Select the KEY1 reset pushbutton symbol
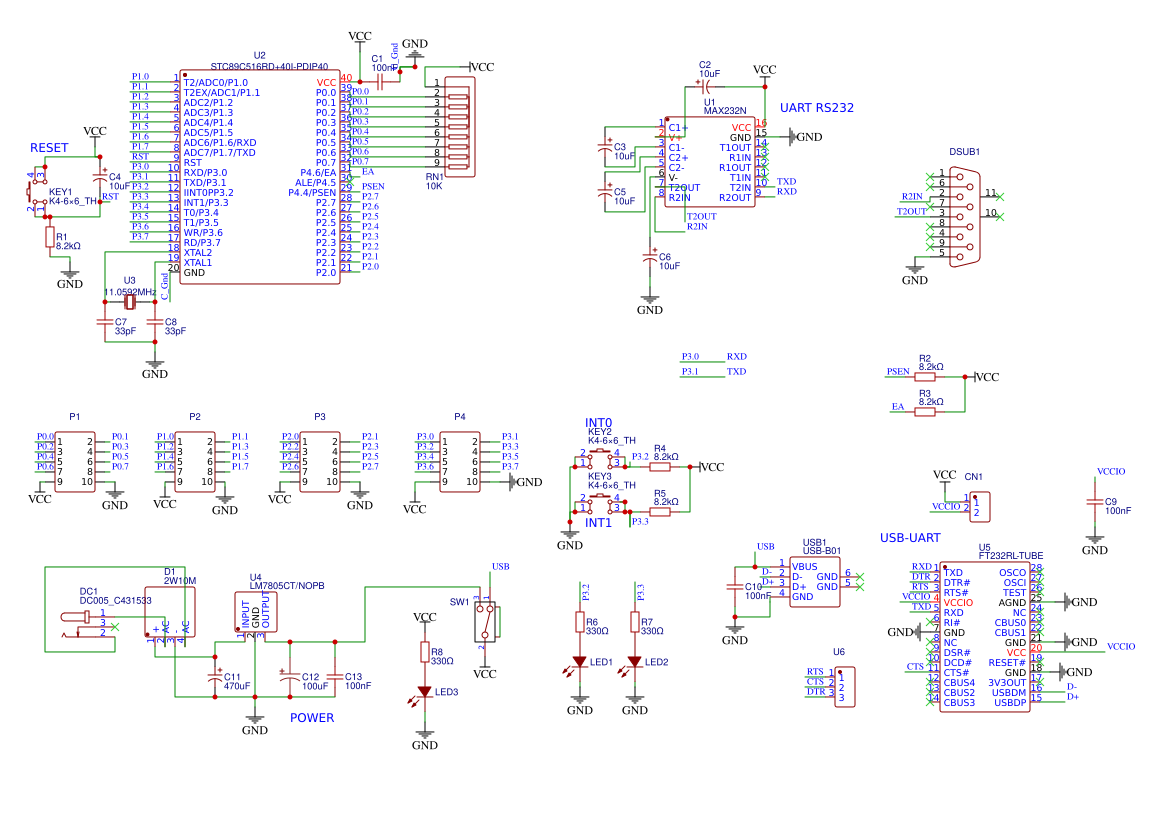 coord(37,192)
